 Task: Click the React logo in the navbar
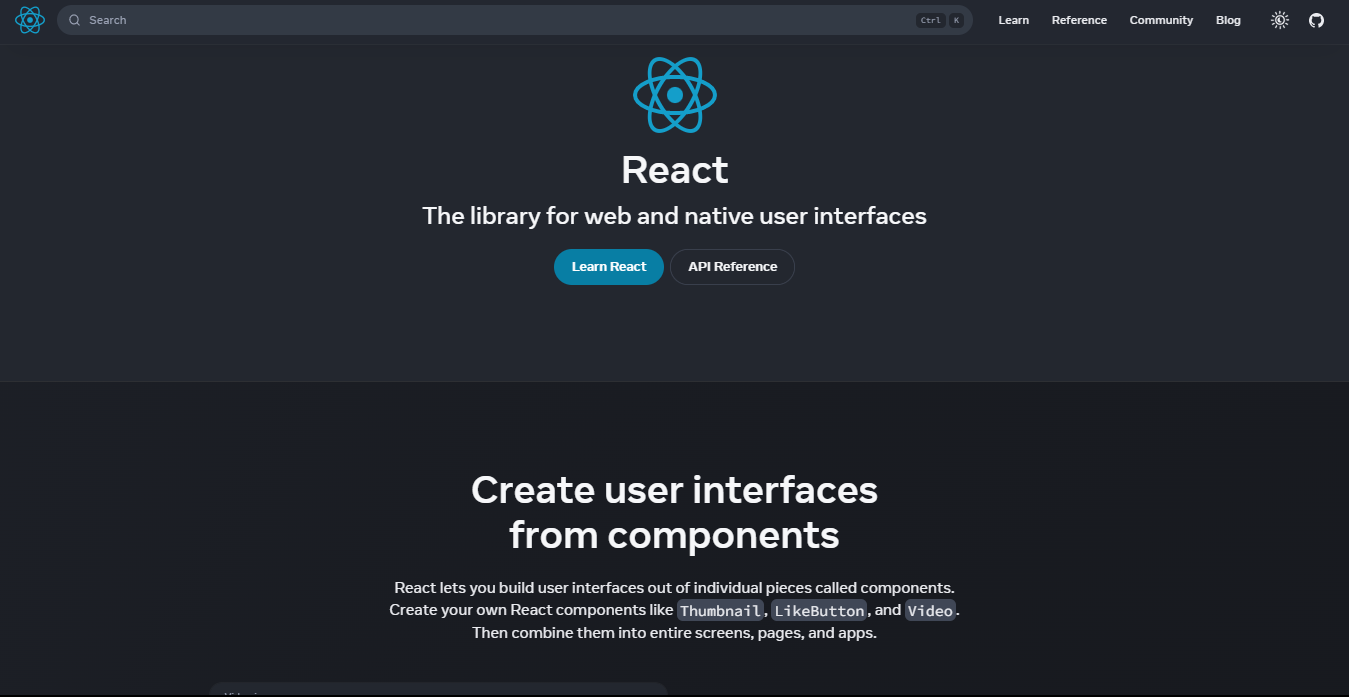point(30,20)
